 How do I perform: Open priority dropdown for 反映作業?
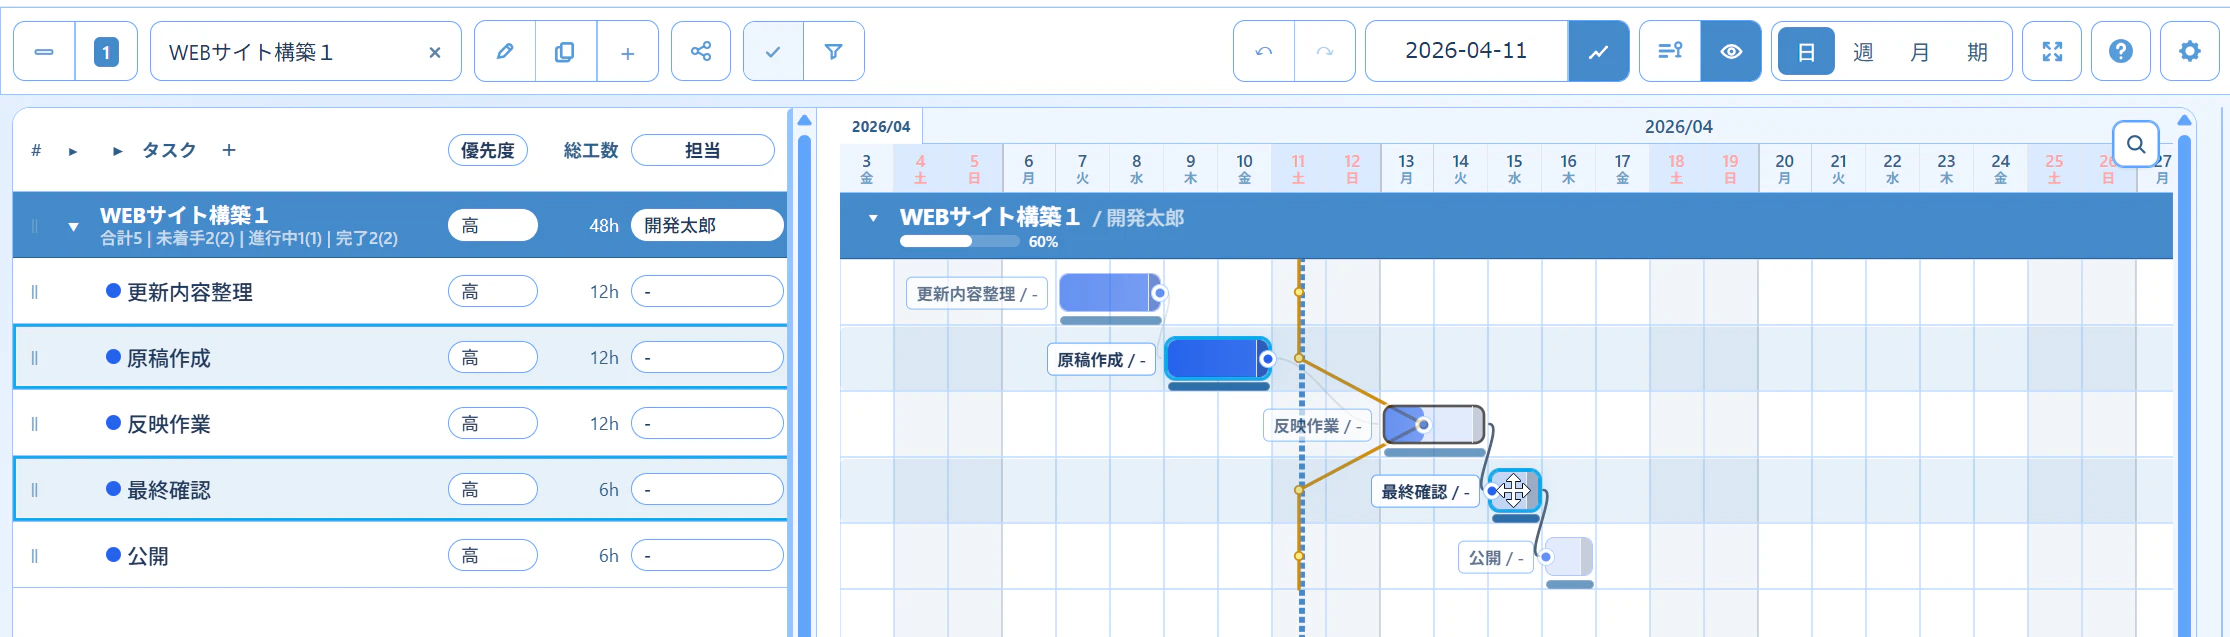493,423
